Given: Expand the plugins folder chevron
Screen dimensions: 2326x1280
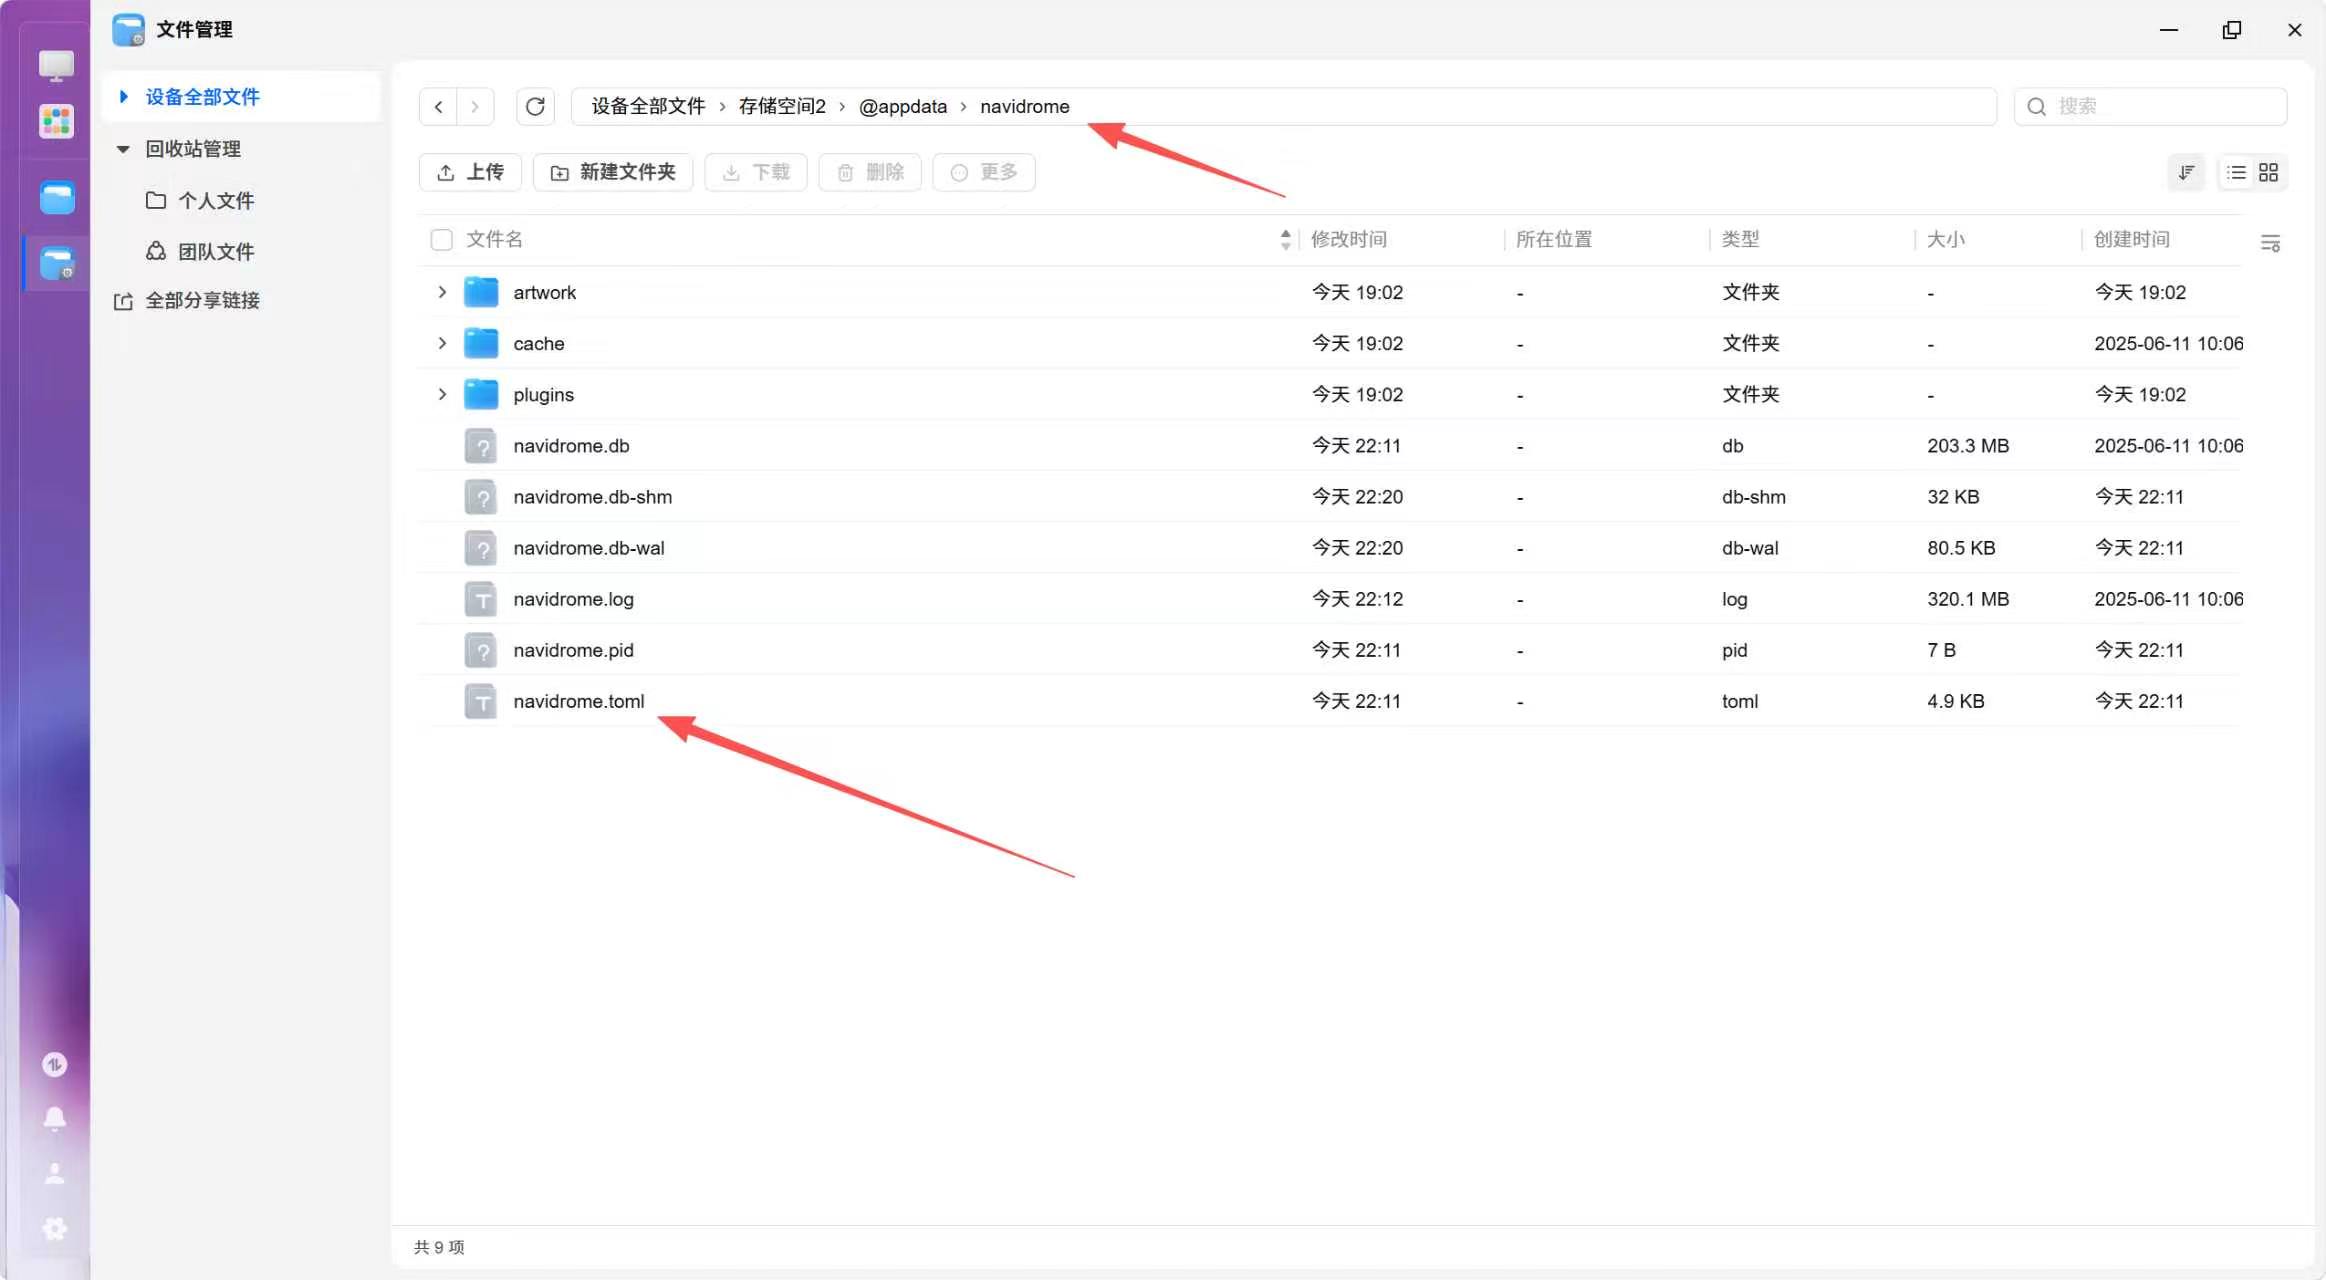Looking at the screenshot, I should 442,394.
